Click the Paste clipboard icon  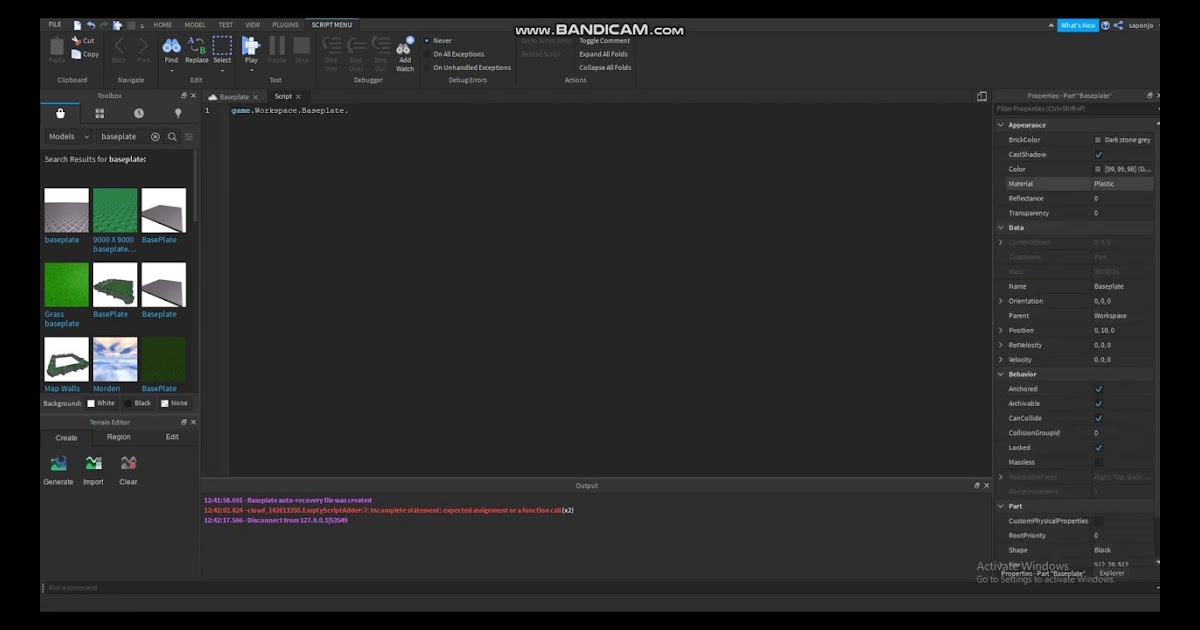coord(57,45)
